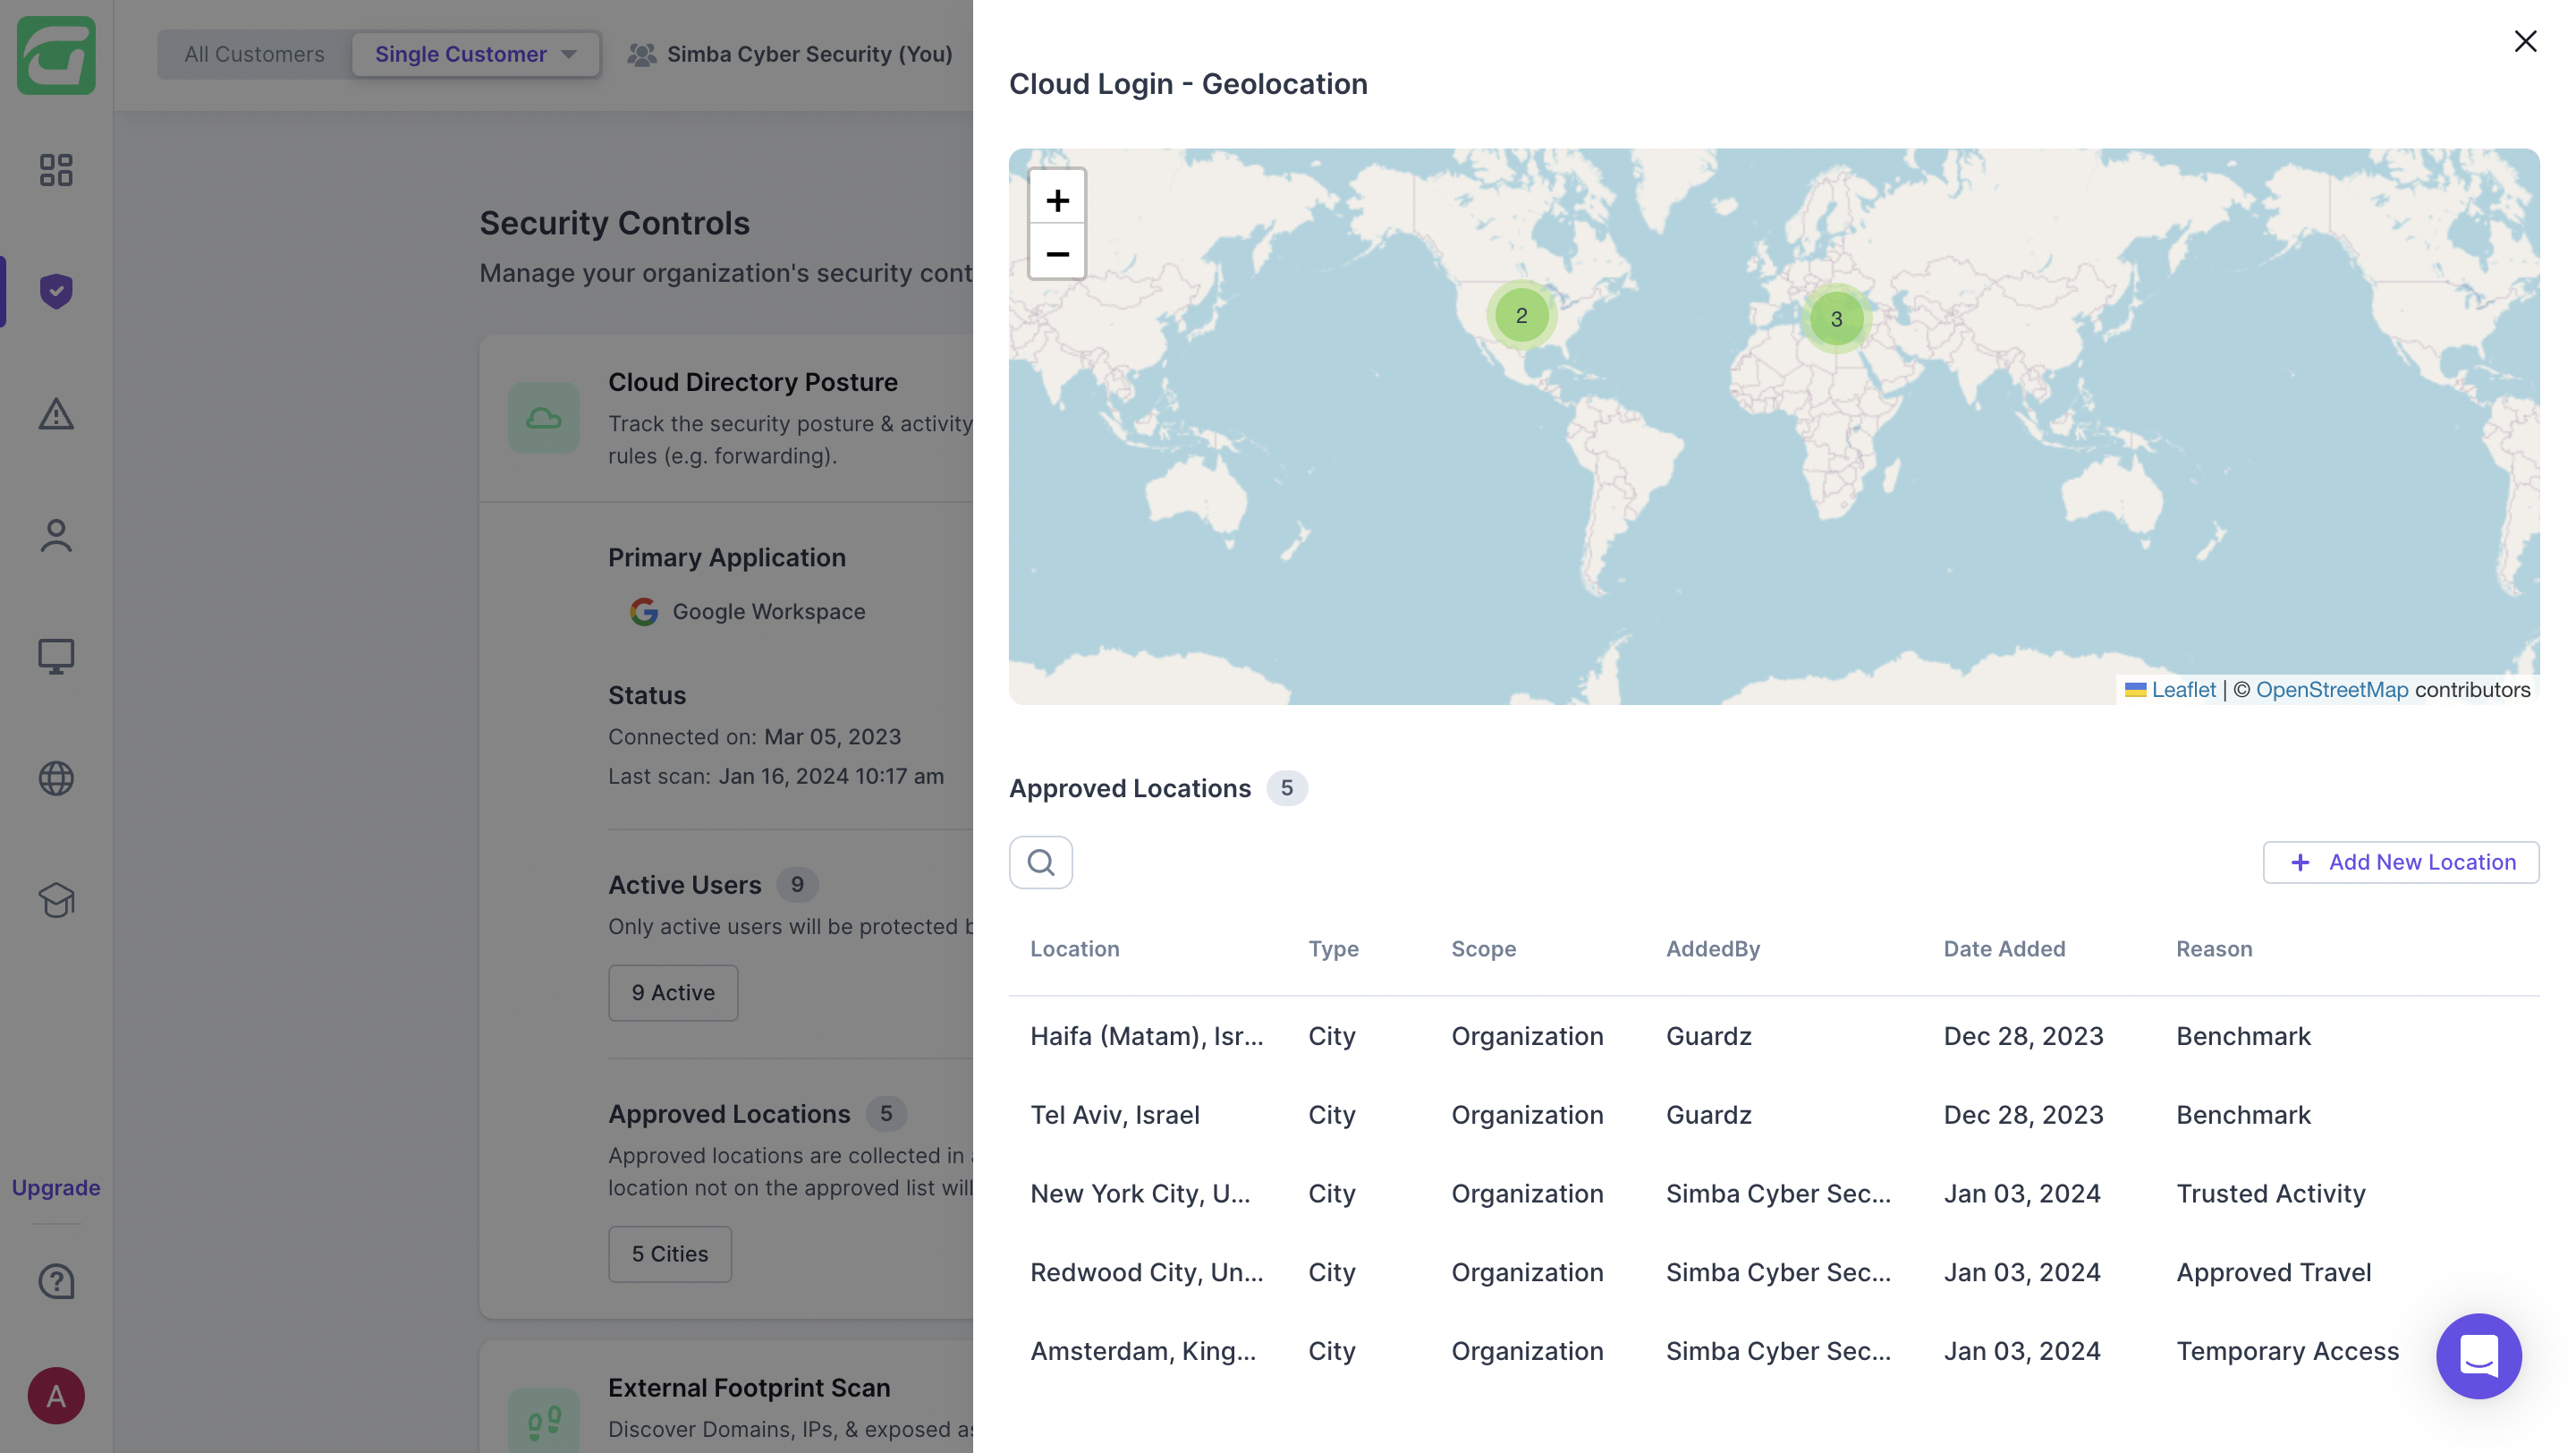
Task: Click the cluster marker labeled 2
Action: [1521, 316]
